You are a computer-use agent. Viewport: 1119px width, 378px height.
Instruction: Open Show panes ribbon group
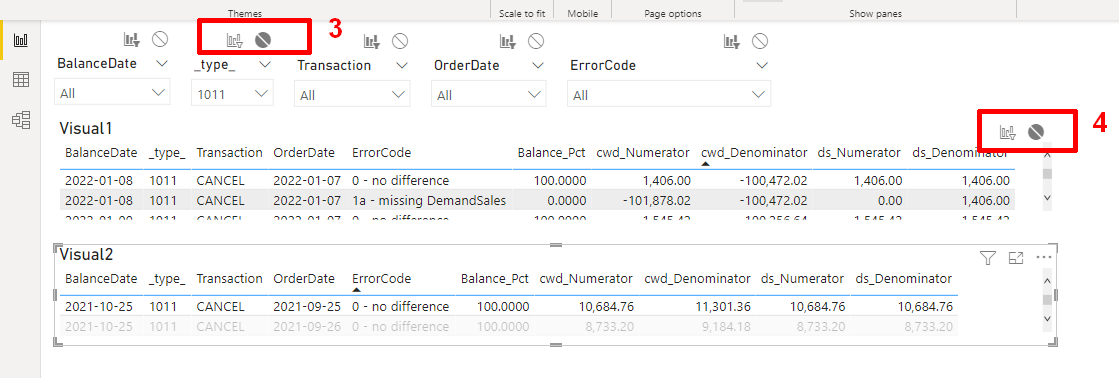click(875, 14)
